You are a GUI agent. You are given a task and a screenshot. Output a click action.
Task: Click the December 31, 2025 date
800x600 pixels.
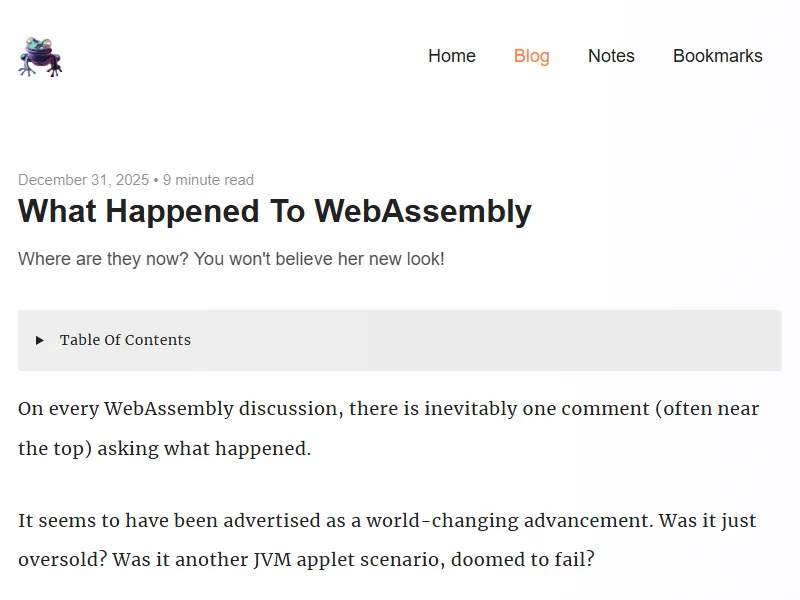pyautogui.click(x=83, y=180)
